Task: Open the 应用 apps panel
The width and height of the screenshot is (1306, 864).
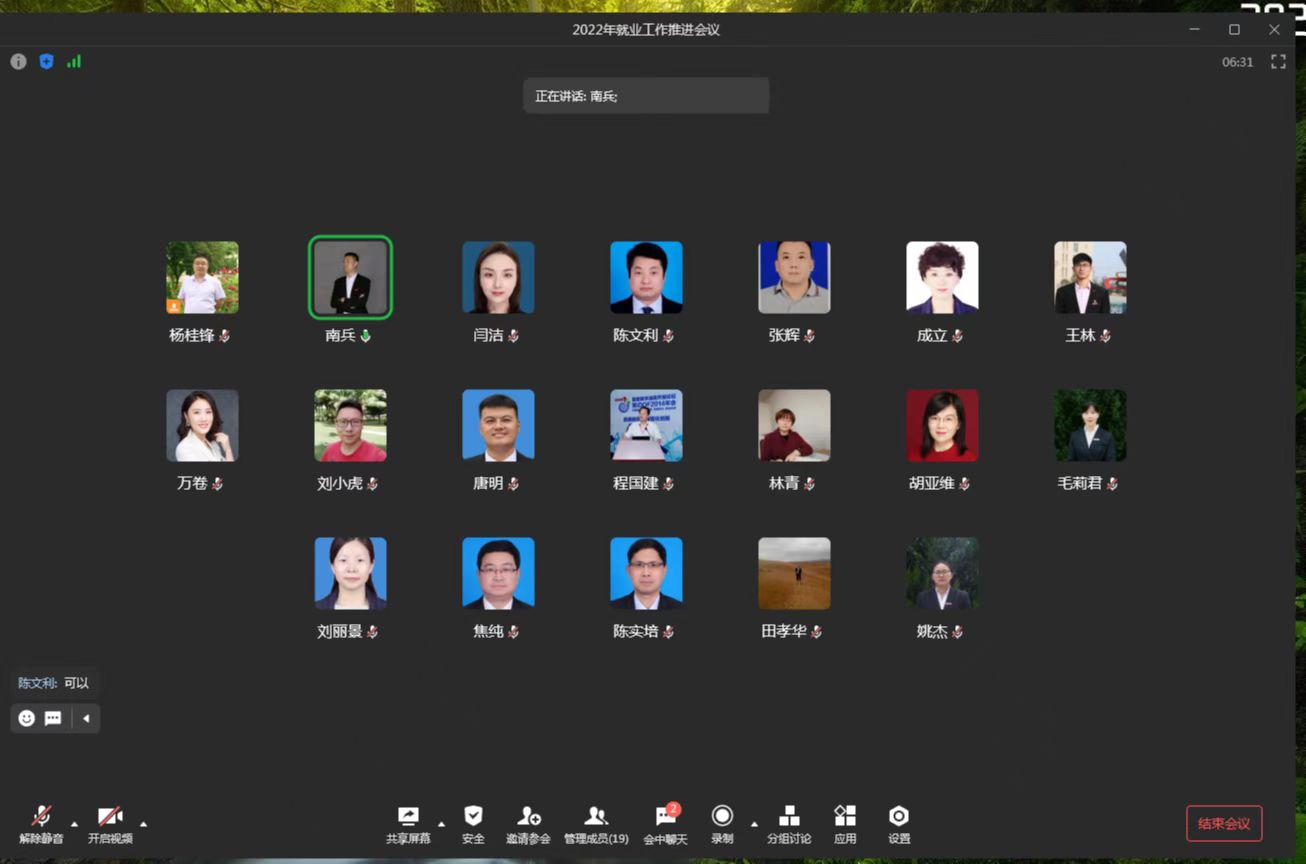Action: [845, 824]
